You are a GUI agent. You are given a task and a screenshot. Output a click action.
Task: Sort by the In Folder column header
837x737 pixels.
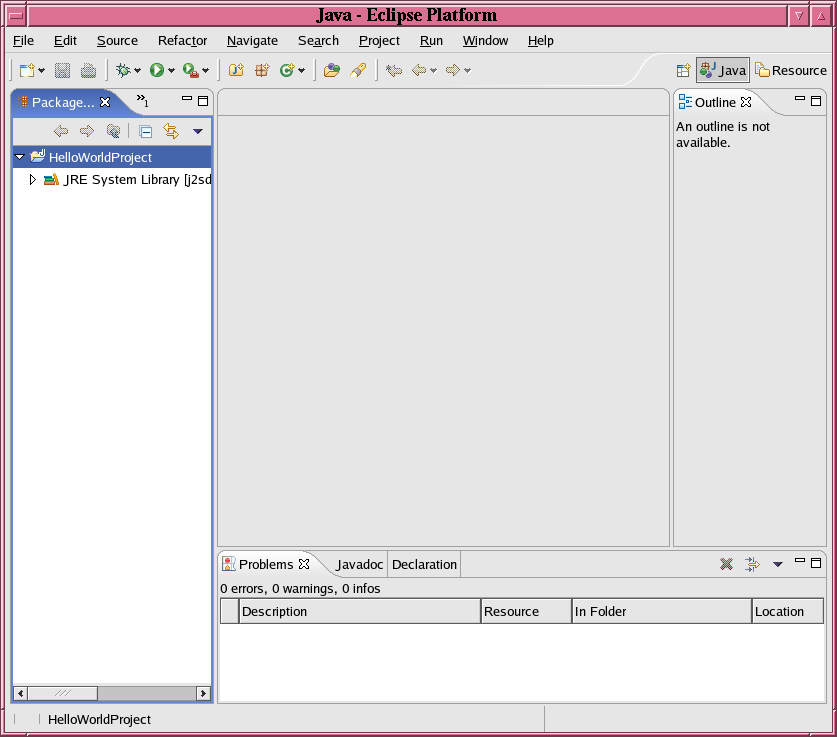(662, 612)
